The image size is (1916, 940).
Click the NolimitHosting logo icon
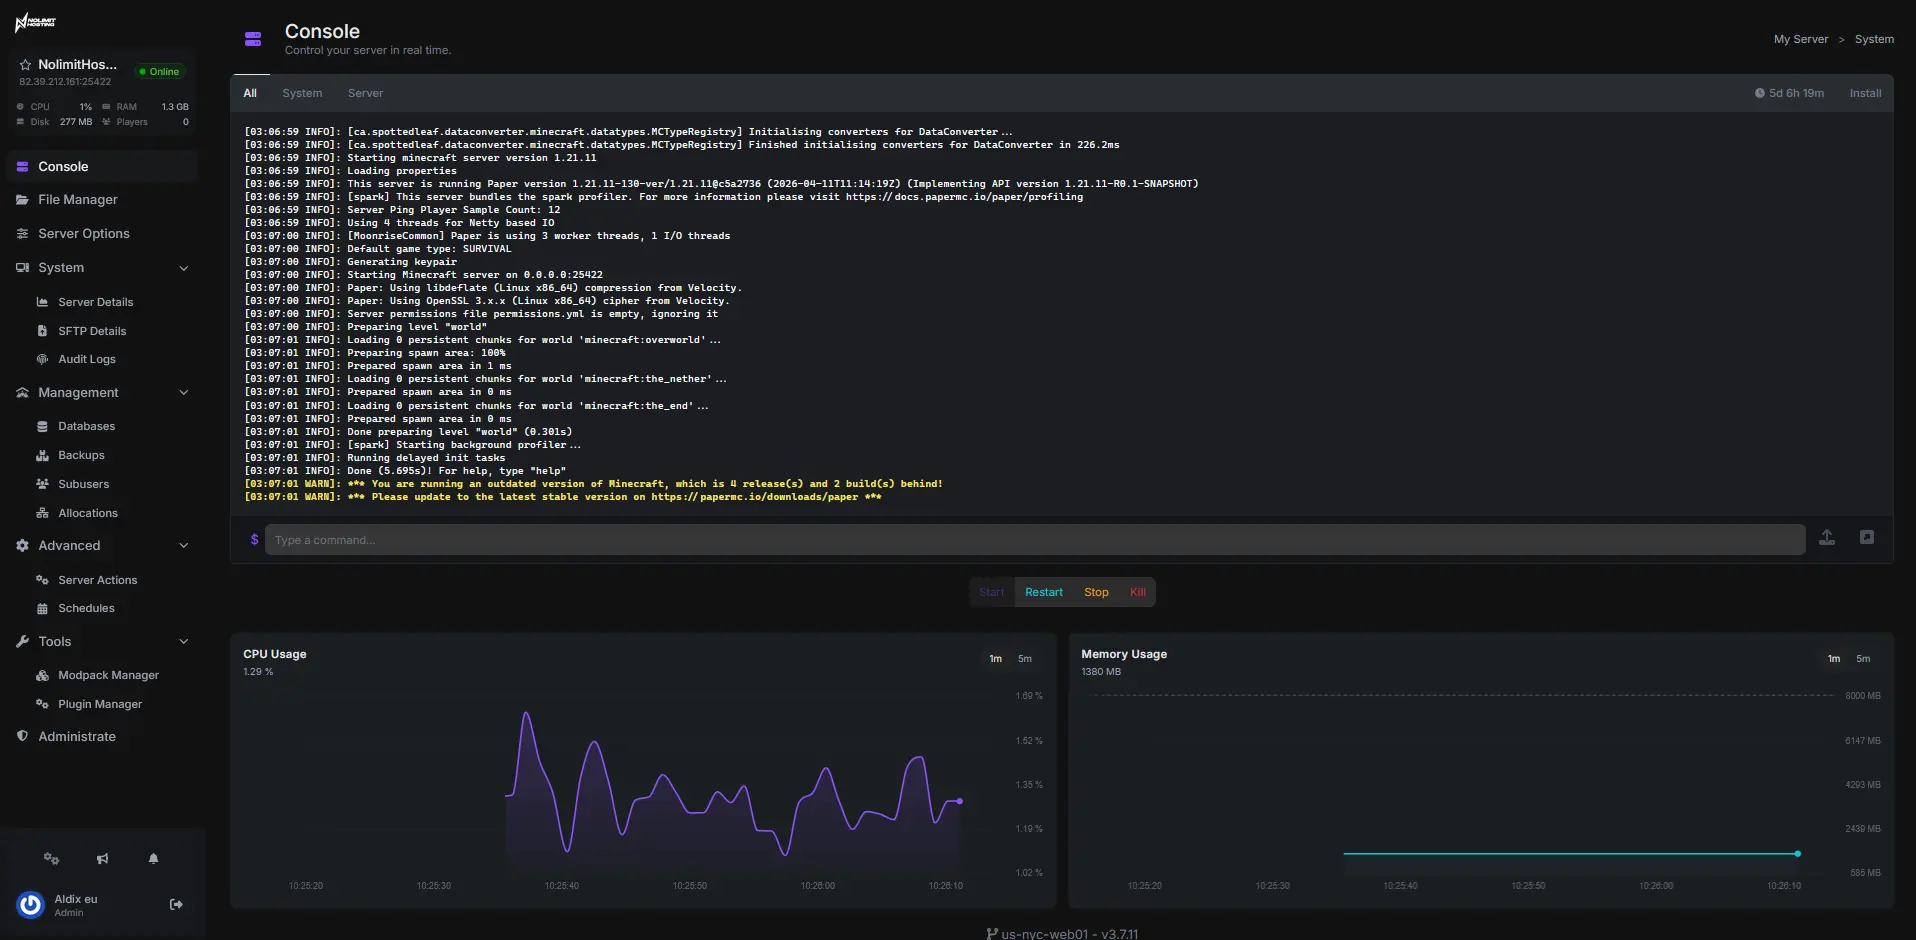coord(35,23)
